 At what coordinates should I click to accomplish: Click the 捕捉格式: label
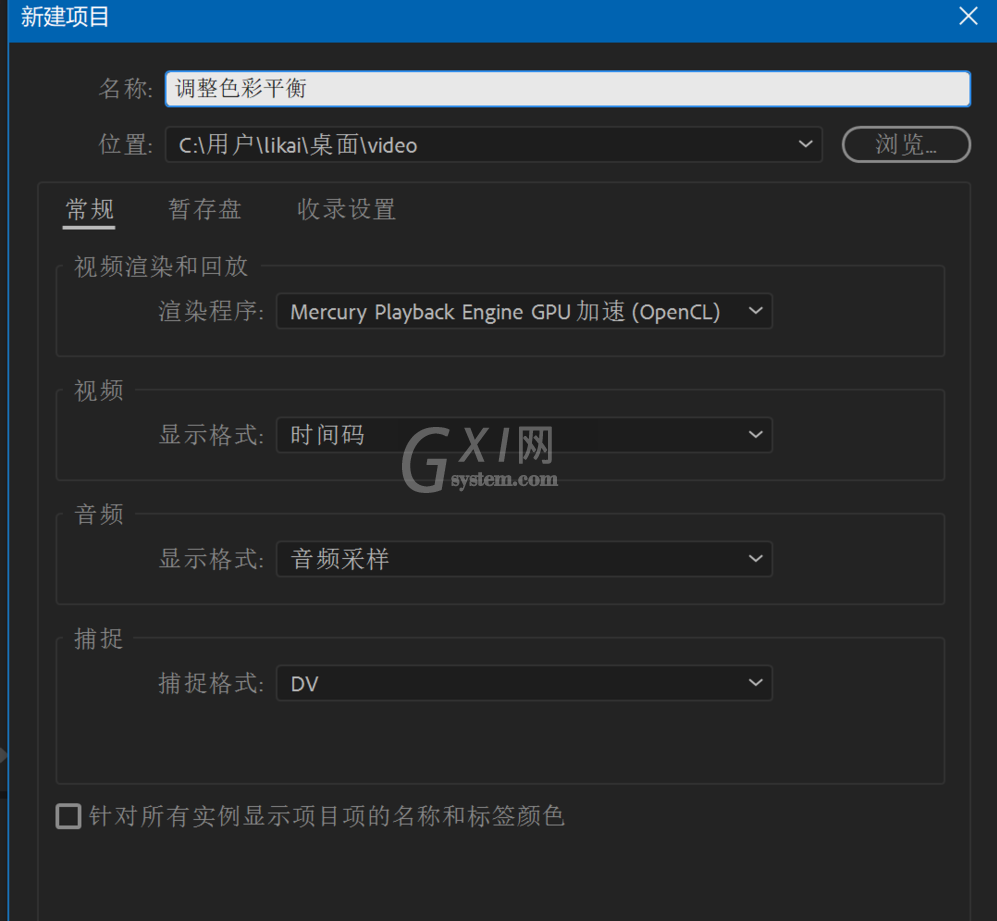pyautogui.click(x=210, y=683)
